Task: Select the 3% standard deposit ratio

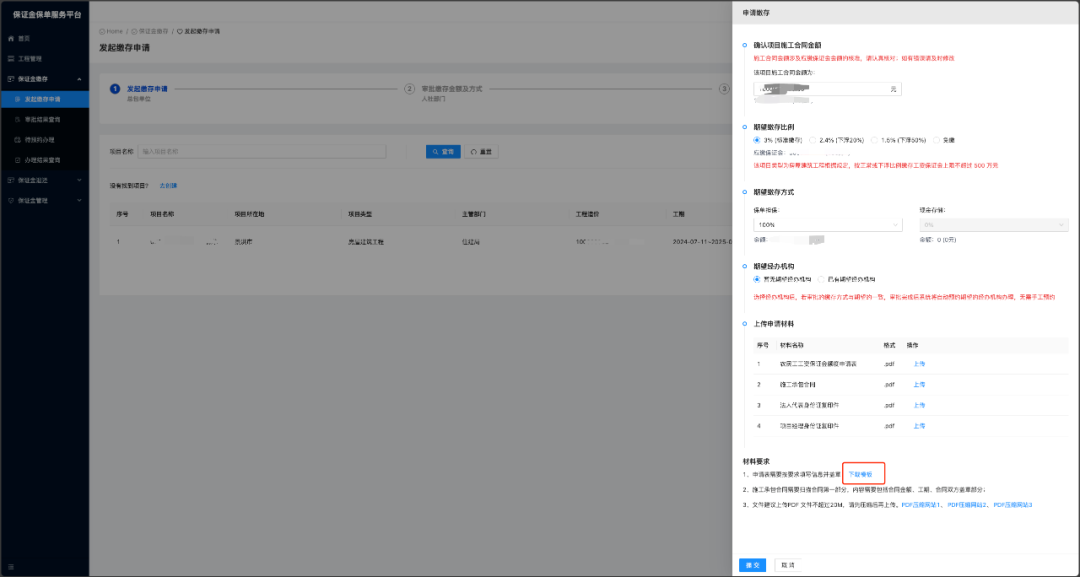Action: [x=757, y=140]
